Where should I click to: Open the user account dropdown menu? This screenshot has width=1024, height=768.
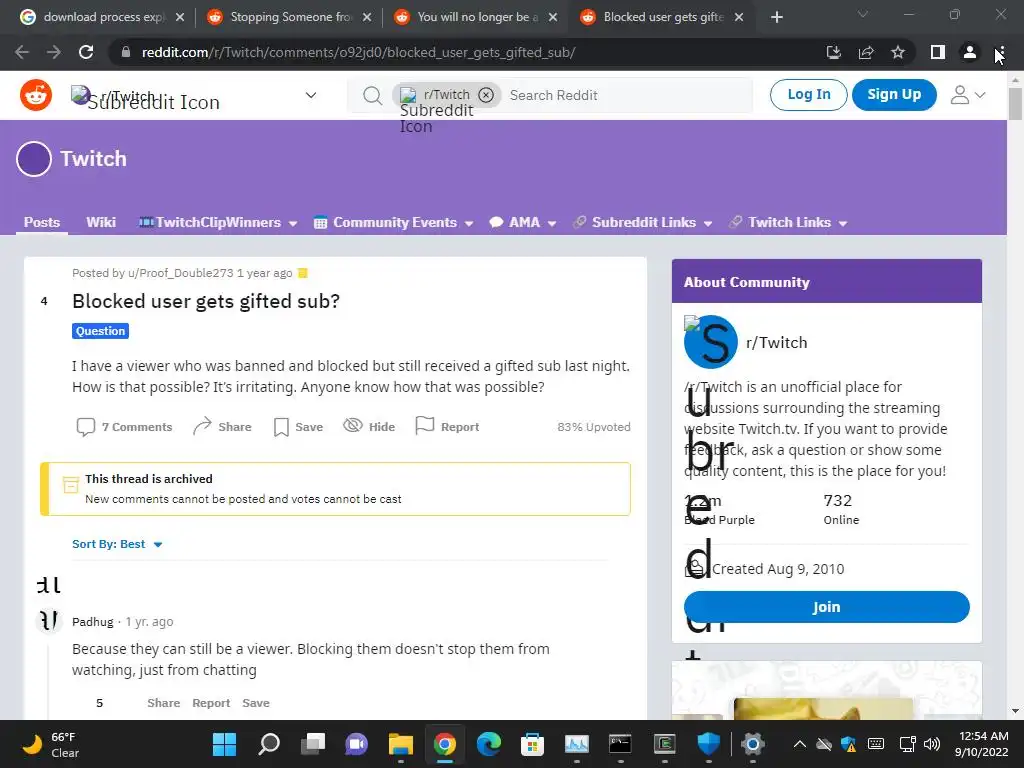click(968, 95)
